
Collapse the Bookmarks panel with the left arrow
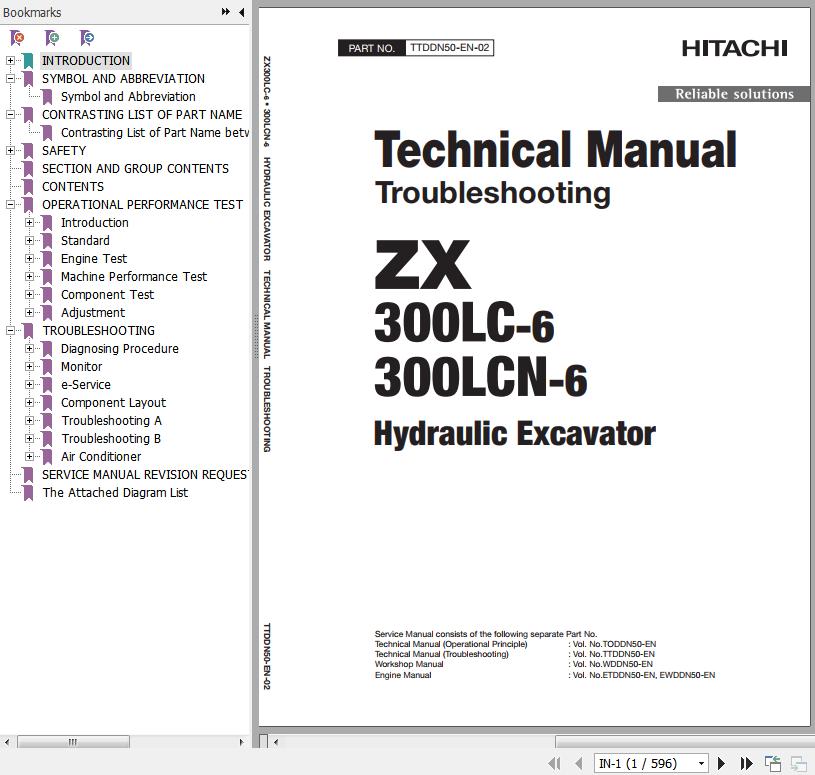(241, 12)
